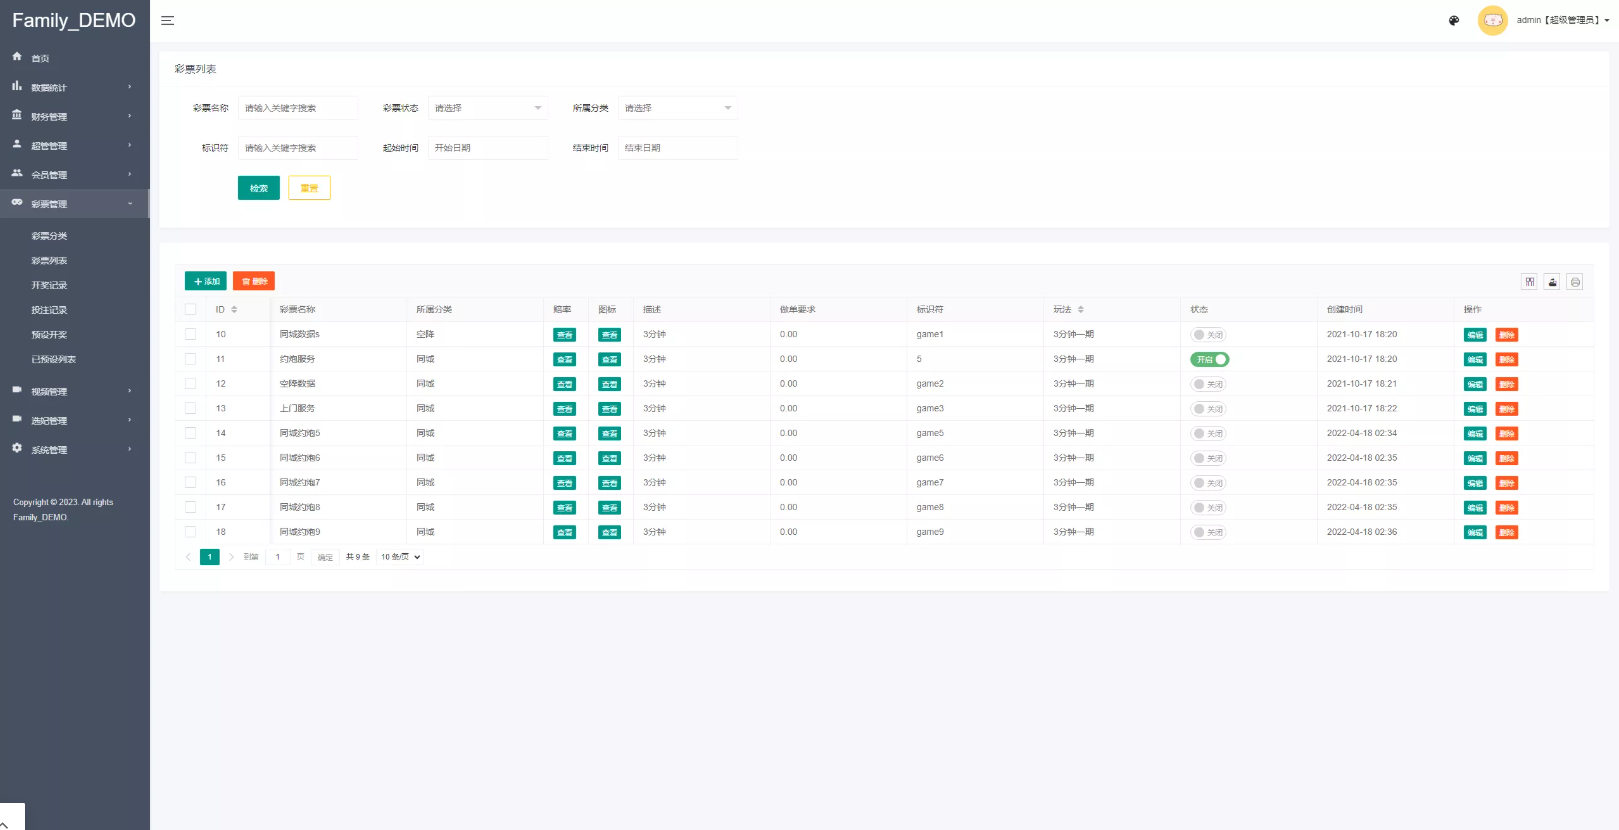Click the green 添加 button

[x=206, y=282]
